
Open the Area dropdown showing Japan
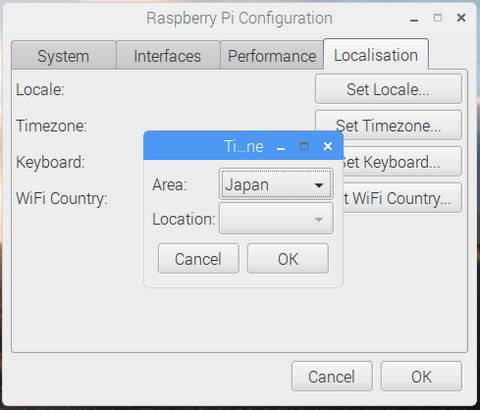tap(276, 184)
